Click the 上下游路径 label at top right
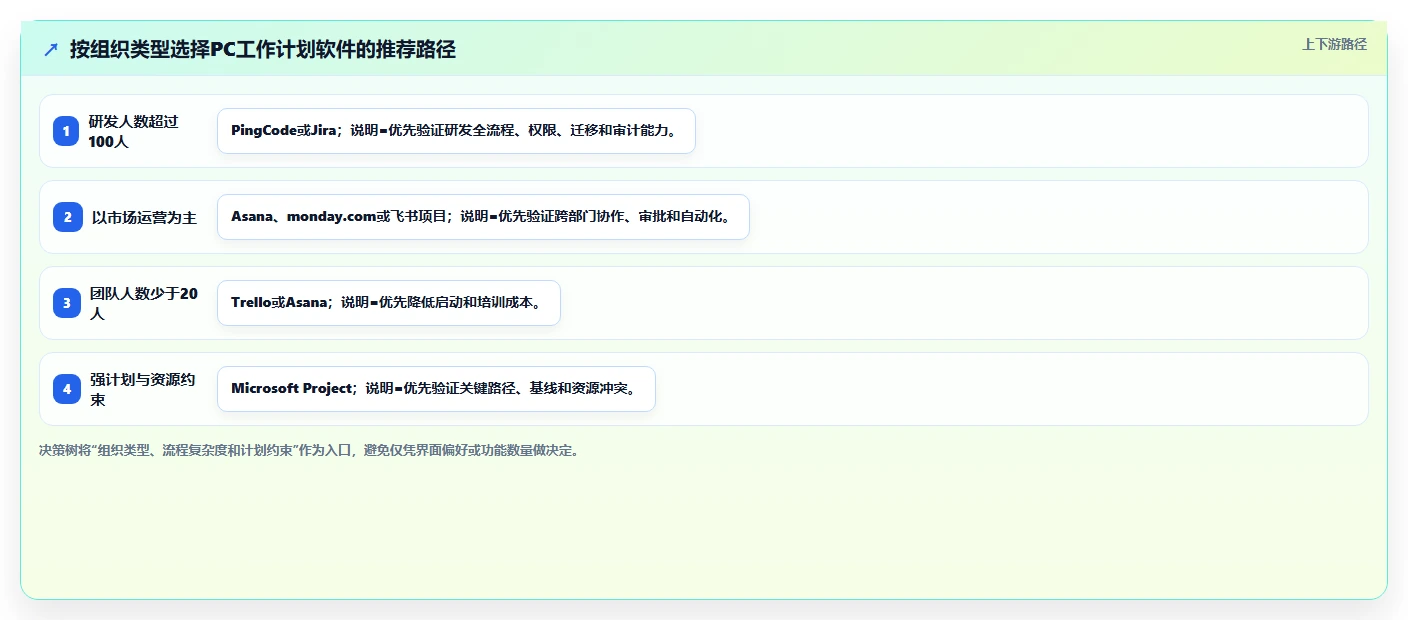The width and height of the screenshot is (1408, 620). pyautogui.click(x=1334, y=44)
